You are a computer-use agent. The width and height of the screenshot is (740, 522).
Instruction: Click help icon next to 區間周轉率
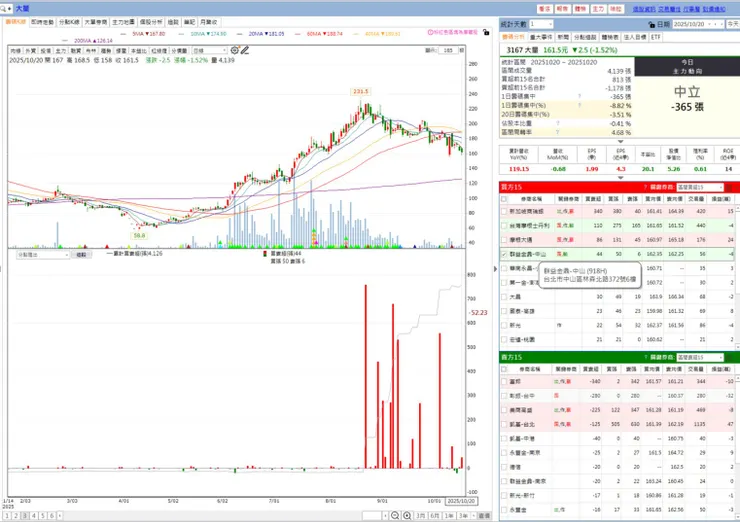pyautogui.click(x=557, y=132)
